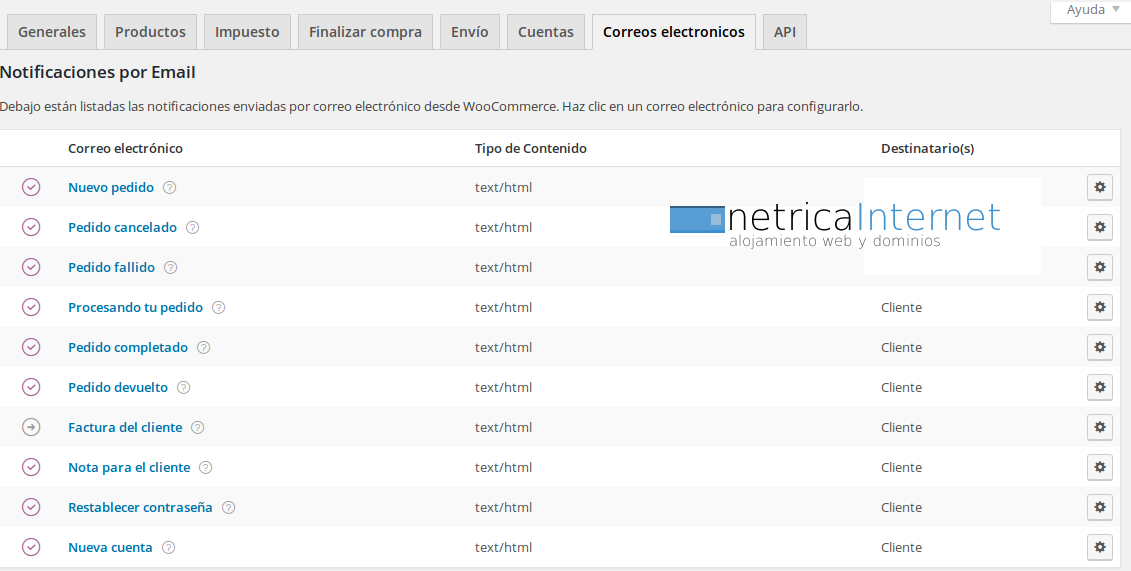Click the manual arrow status icon for Factura del cliente
The image size is (1131, 571).
tap(31, 427)
